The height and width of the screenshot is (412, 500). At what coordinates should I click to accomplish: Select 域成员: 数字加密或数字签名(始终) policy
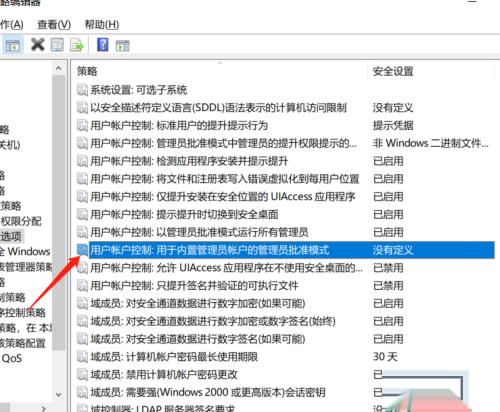213,321
